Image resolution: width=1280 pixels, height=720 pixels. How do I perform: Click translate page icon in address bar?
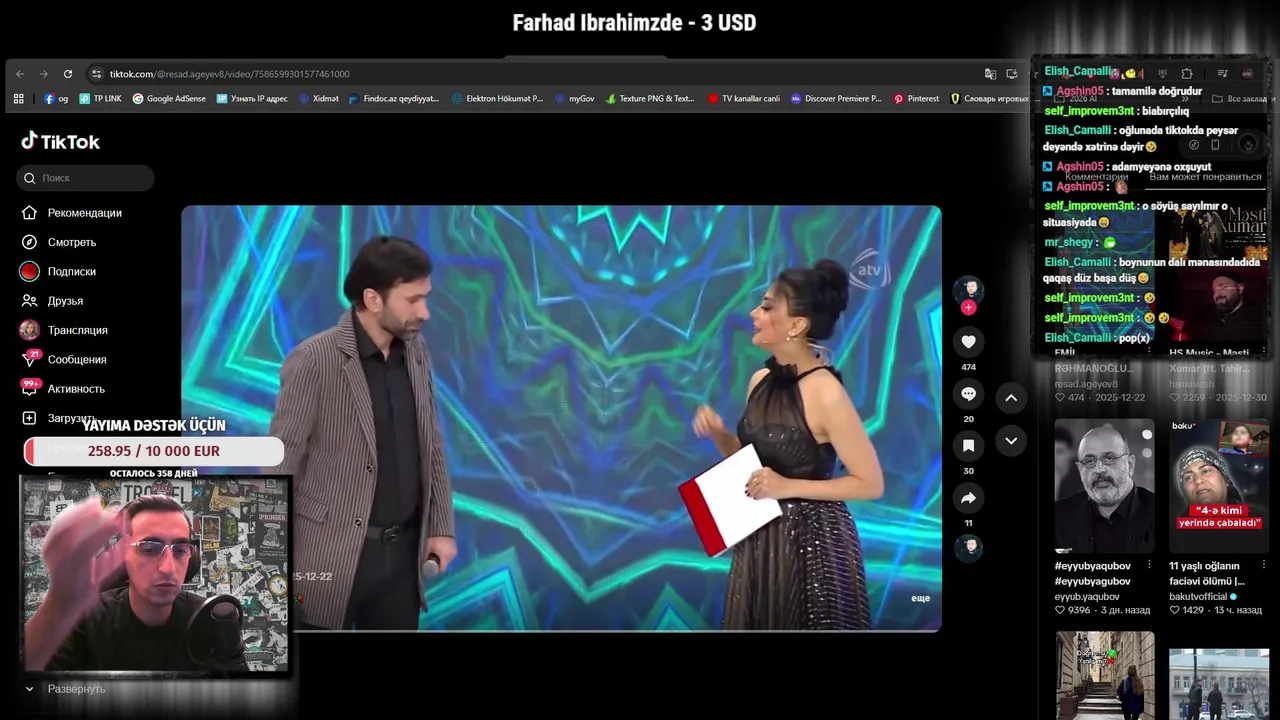click(990, 74)
